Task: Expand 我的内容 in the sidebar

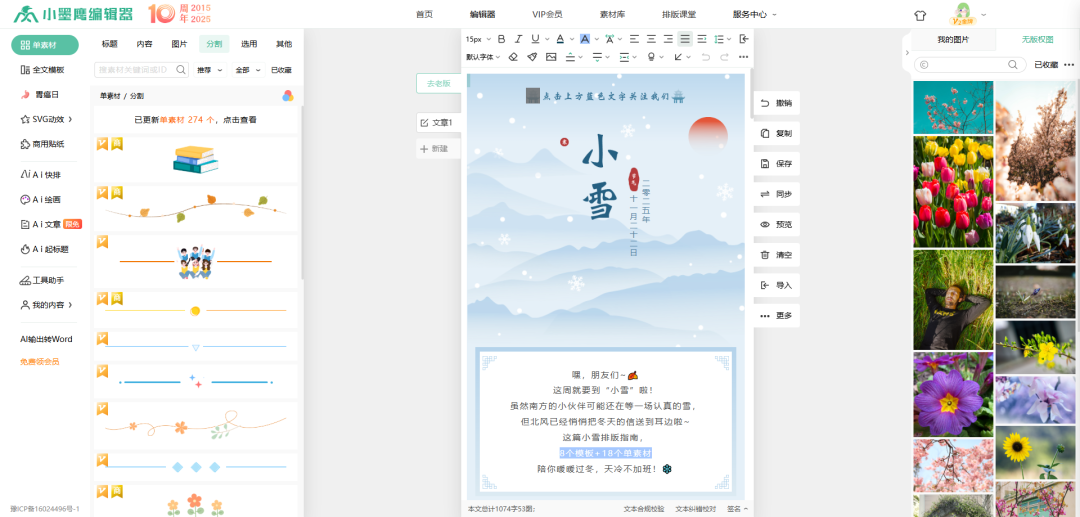Action: 47,304
